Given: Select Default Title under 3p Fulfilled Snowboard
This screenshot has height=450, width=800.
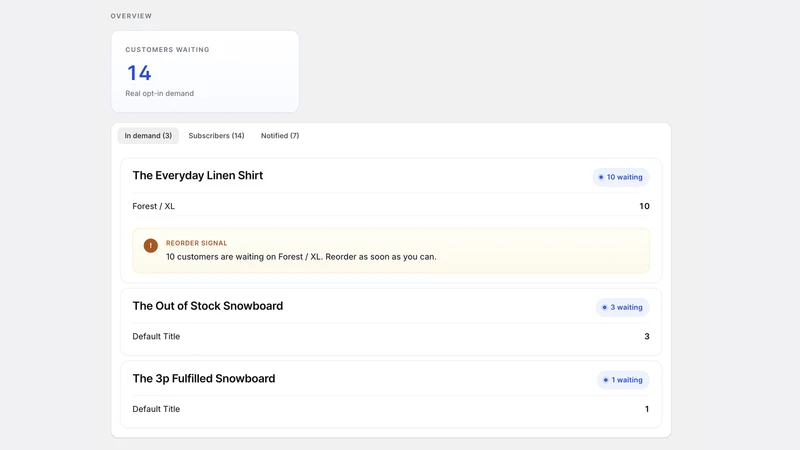Looking at the screenshot, I should (156, 409).
